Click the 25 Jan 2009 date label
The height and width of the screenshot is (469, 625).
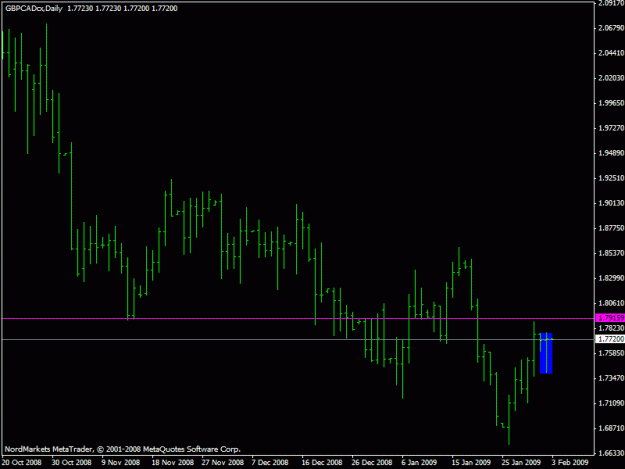[x=521, y=463]
